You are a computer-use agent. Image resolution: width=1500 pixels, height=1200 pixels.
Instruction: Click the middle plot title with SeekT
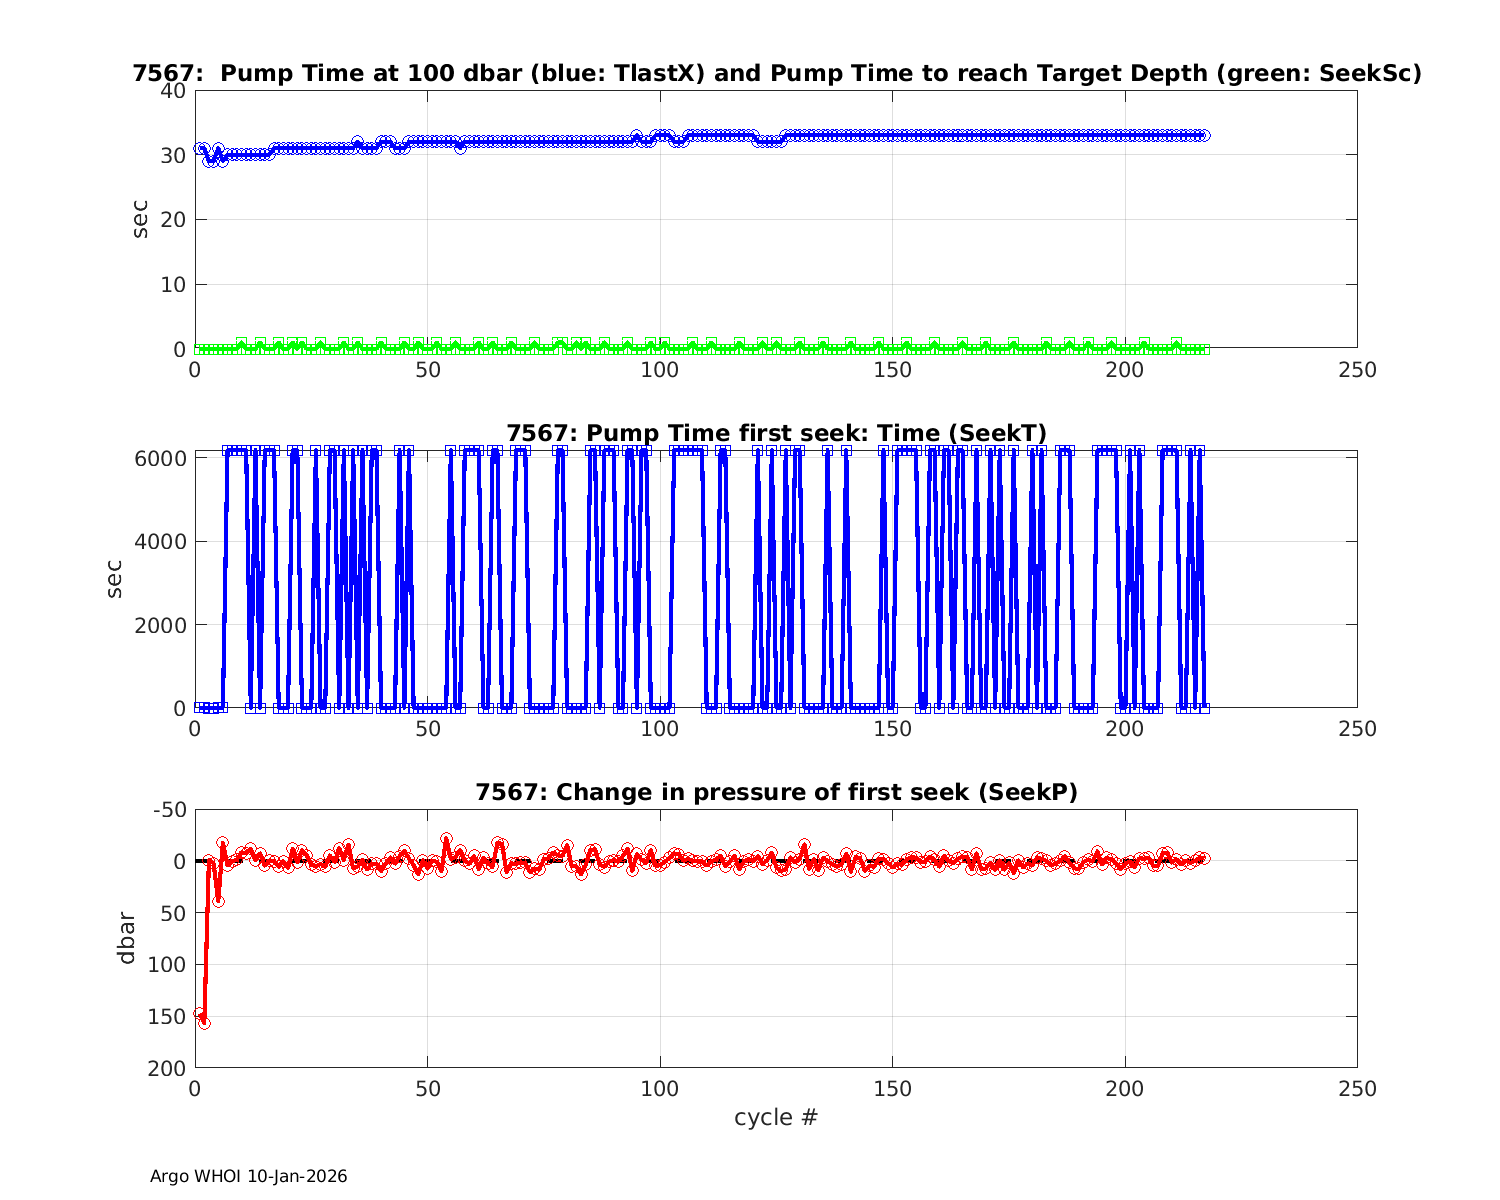(776, 433)
